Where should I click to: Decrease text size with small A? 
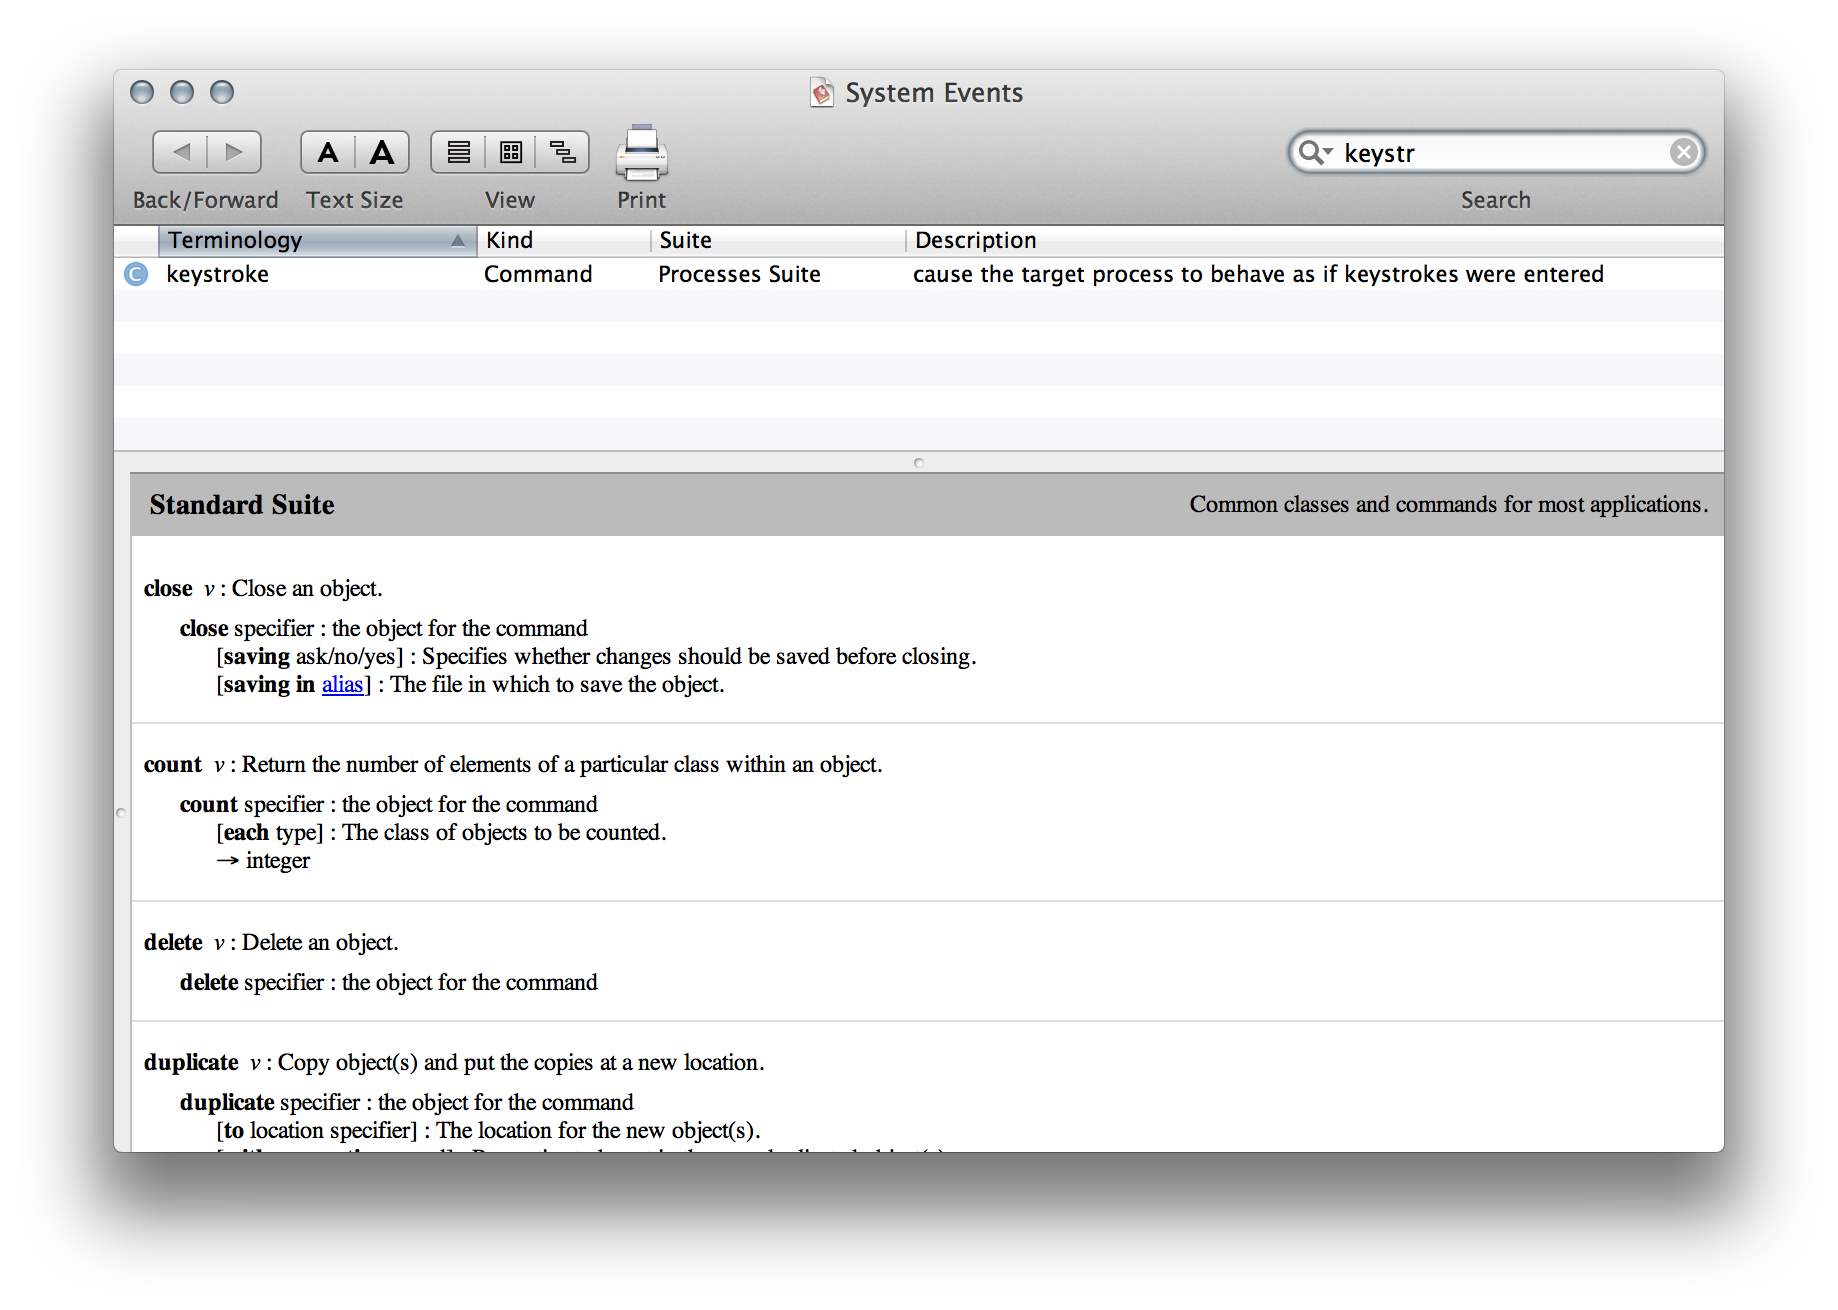[328, 152]
